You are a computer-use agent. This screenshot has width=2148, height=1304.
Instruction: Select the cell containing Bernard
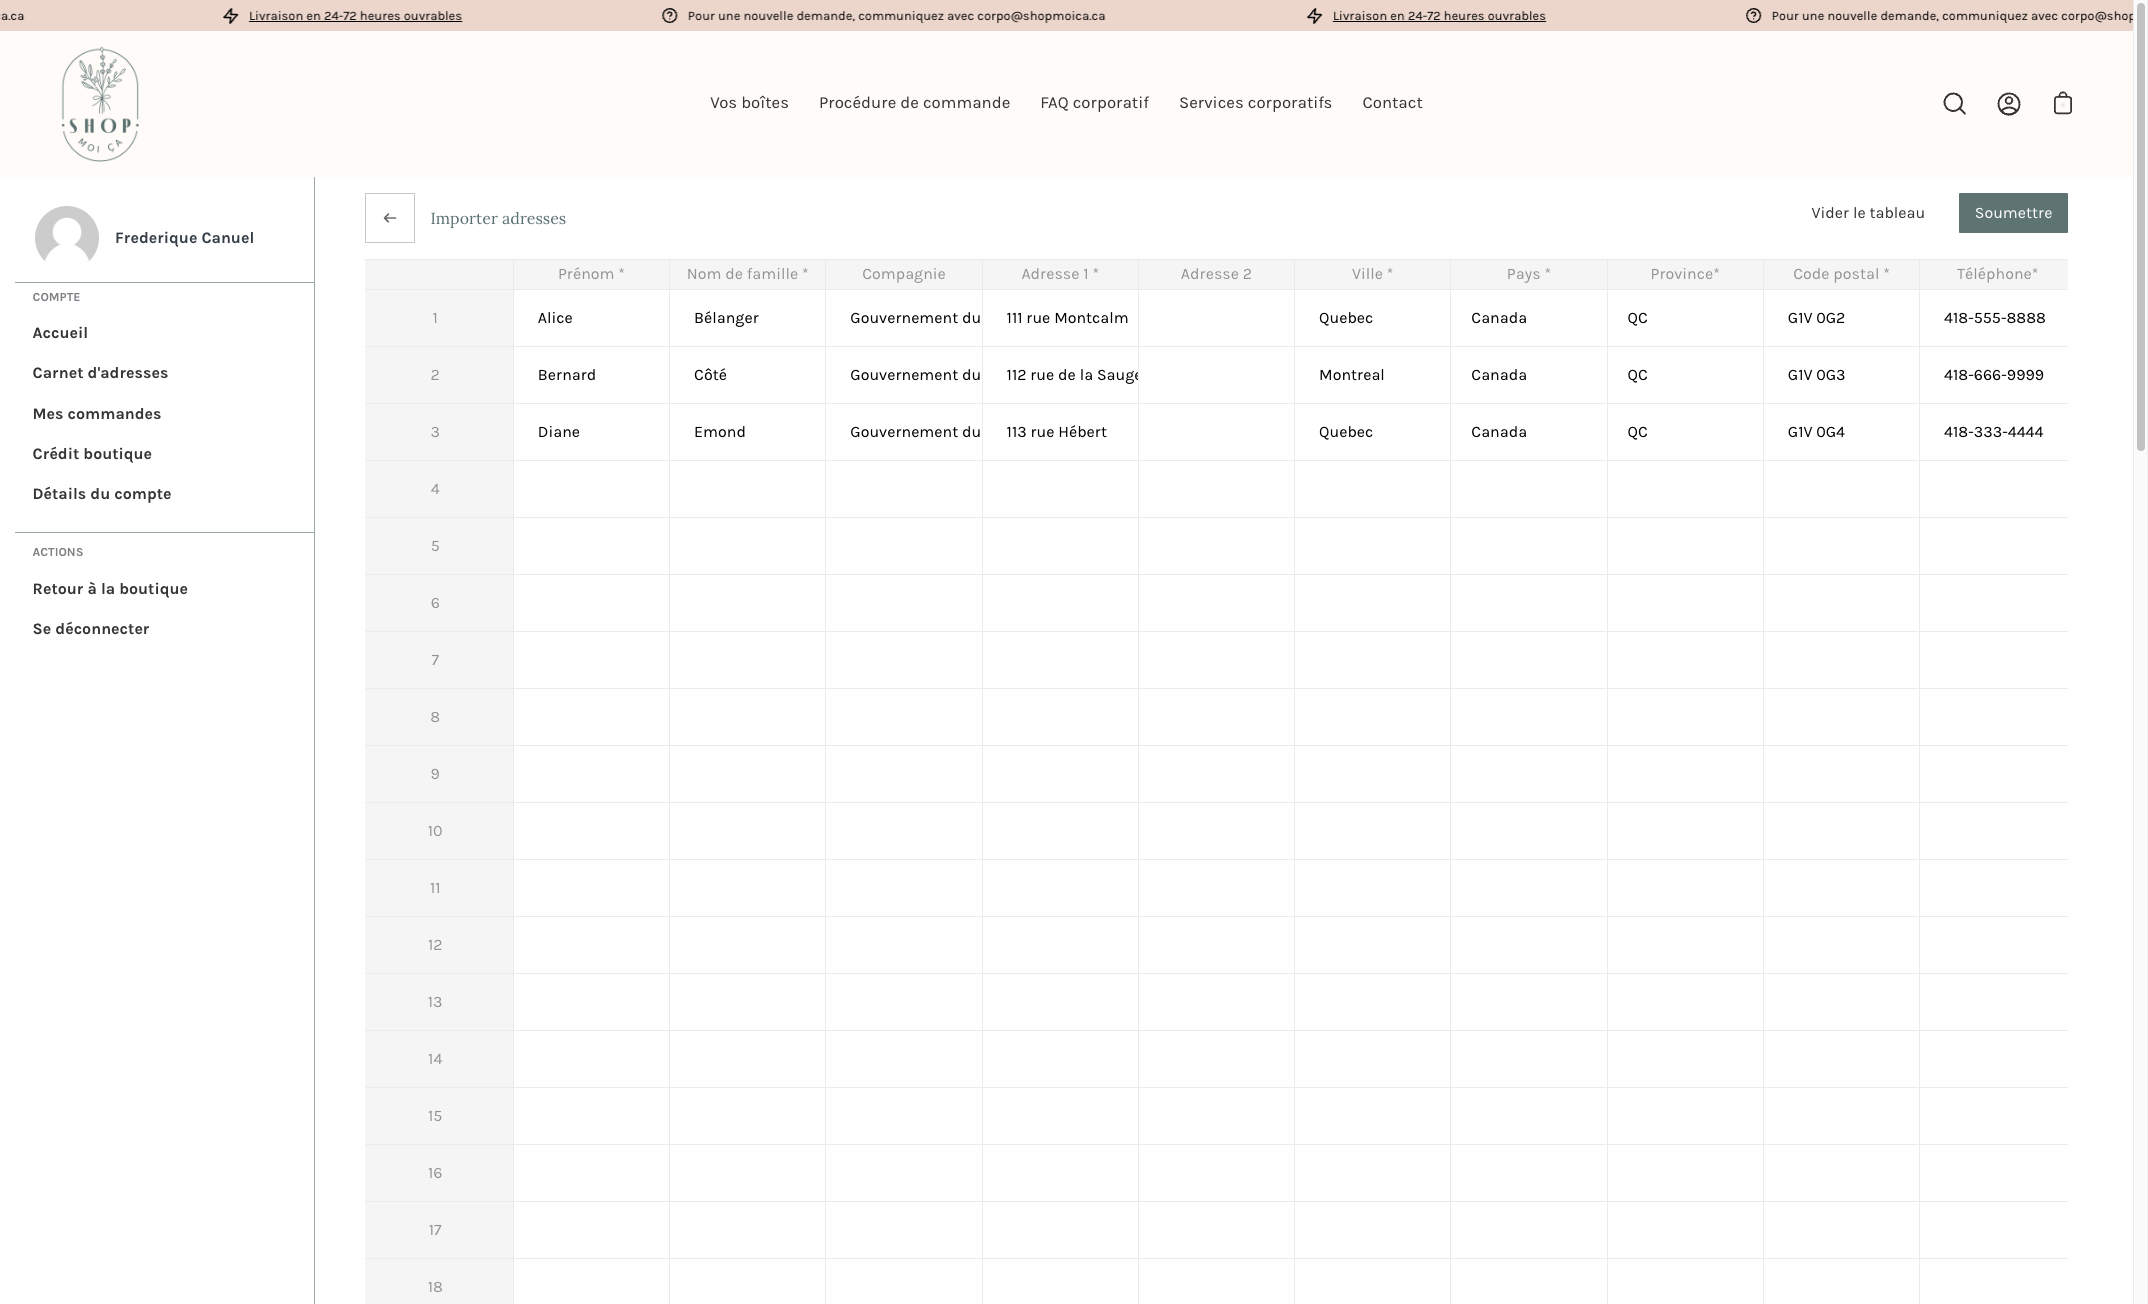(x=591, y=375)
